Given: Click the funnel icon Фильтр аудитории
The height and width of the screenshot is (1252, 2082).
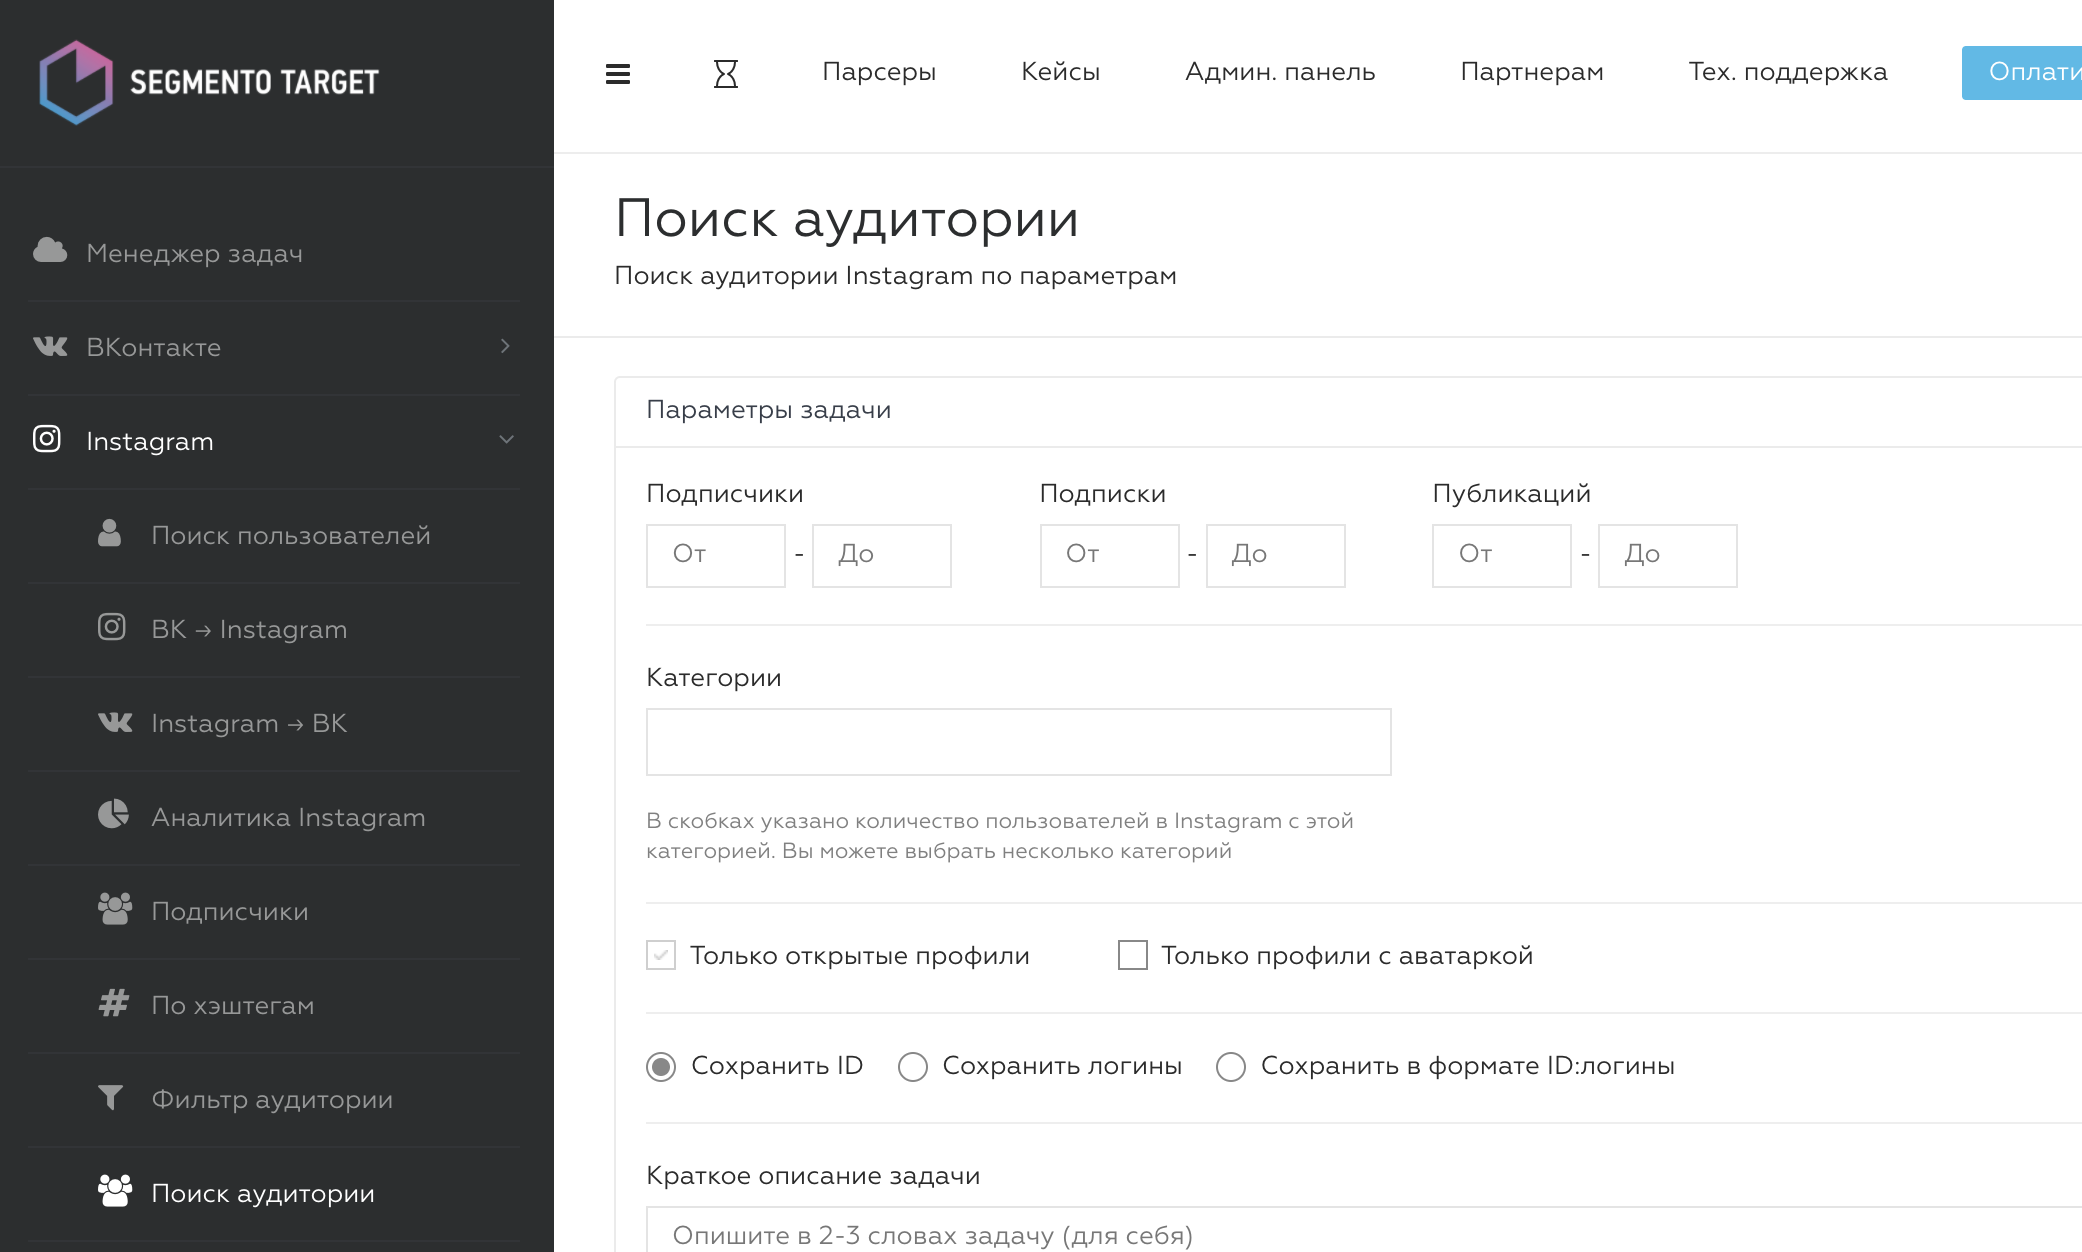Looking at the screenshot, I should click(x=111, y=1098).
